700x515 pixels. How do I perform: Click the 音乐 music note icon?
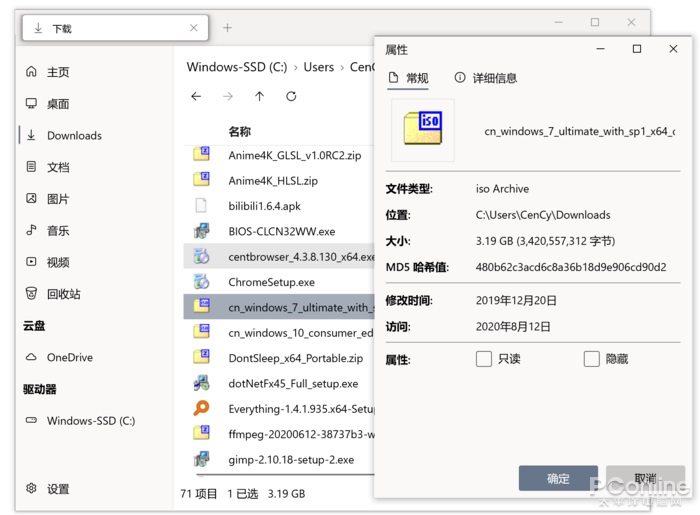[x=31, y=230]
